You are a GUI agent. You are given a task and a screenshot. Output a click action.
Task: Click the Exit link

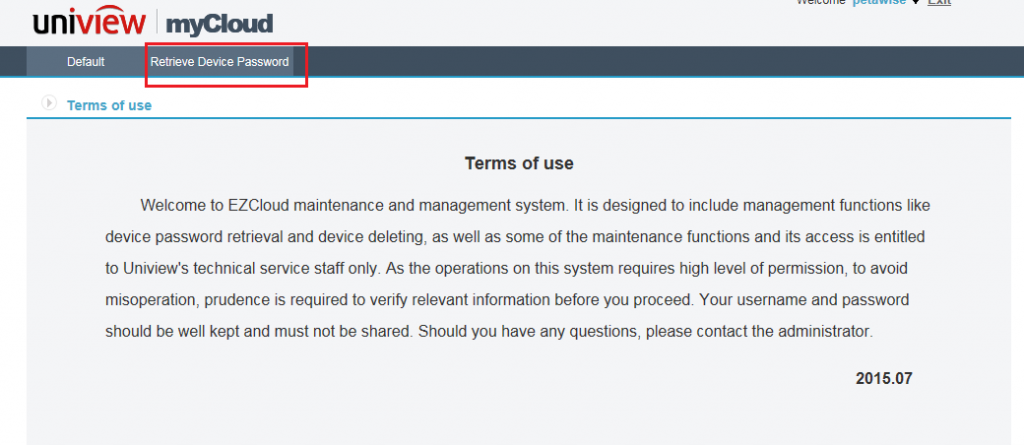pyautogui.click(x=939, y=3)
